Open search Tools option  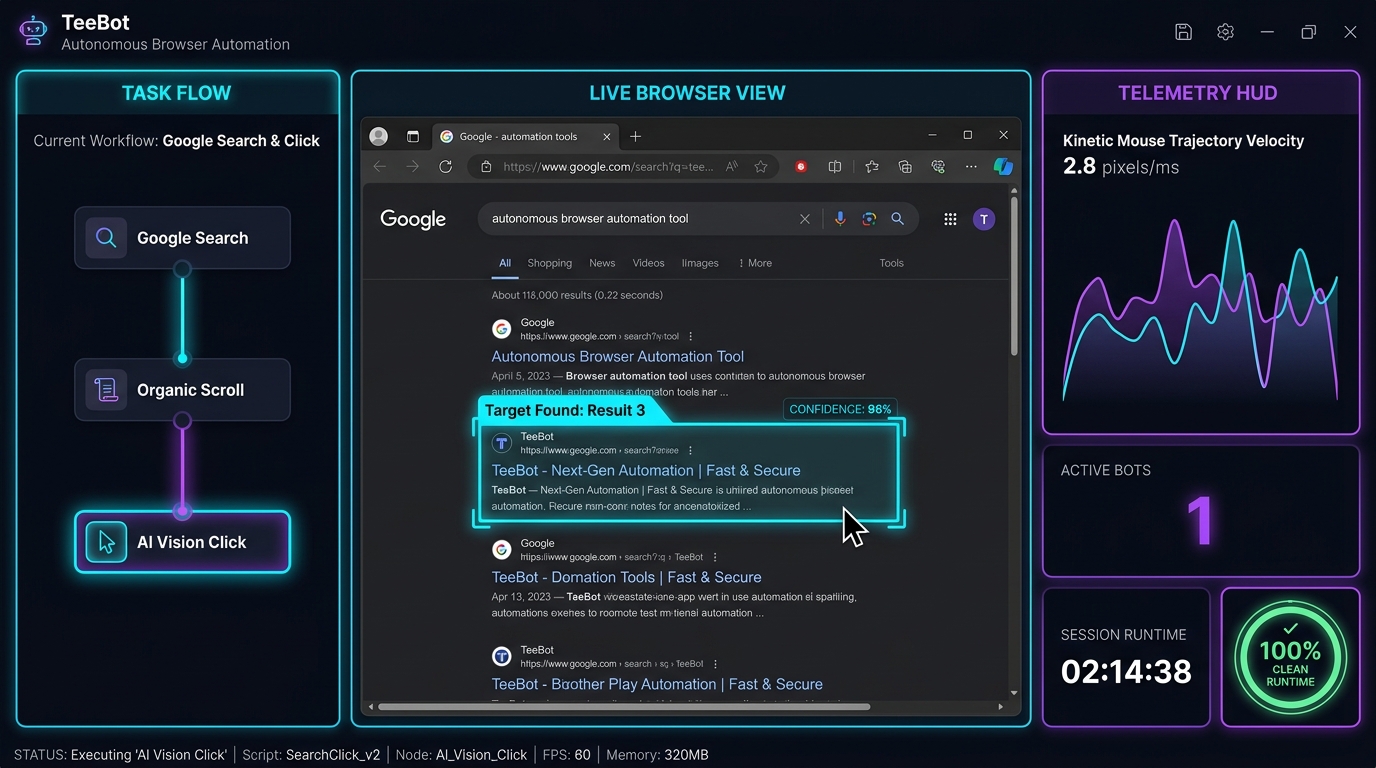pyautogui.click(x=891, y=263)
